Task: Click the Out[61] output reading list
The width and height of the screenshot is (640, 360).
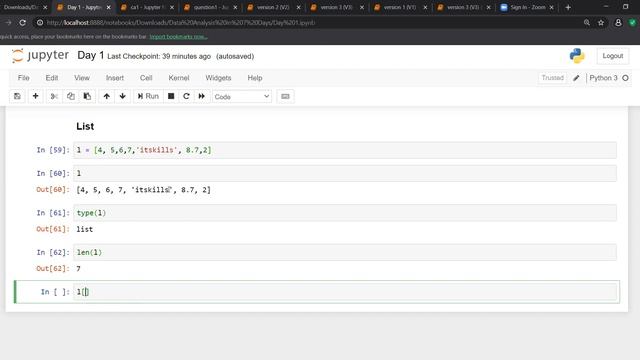Action: pos(84,229)
